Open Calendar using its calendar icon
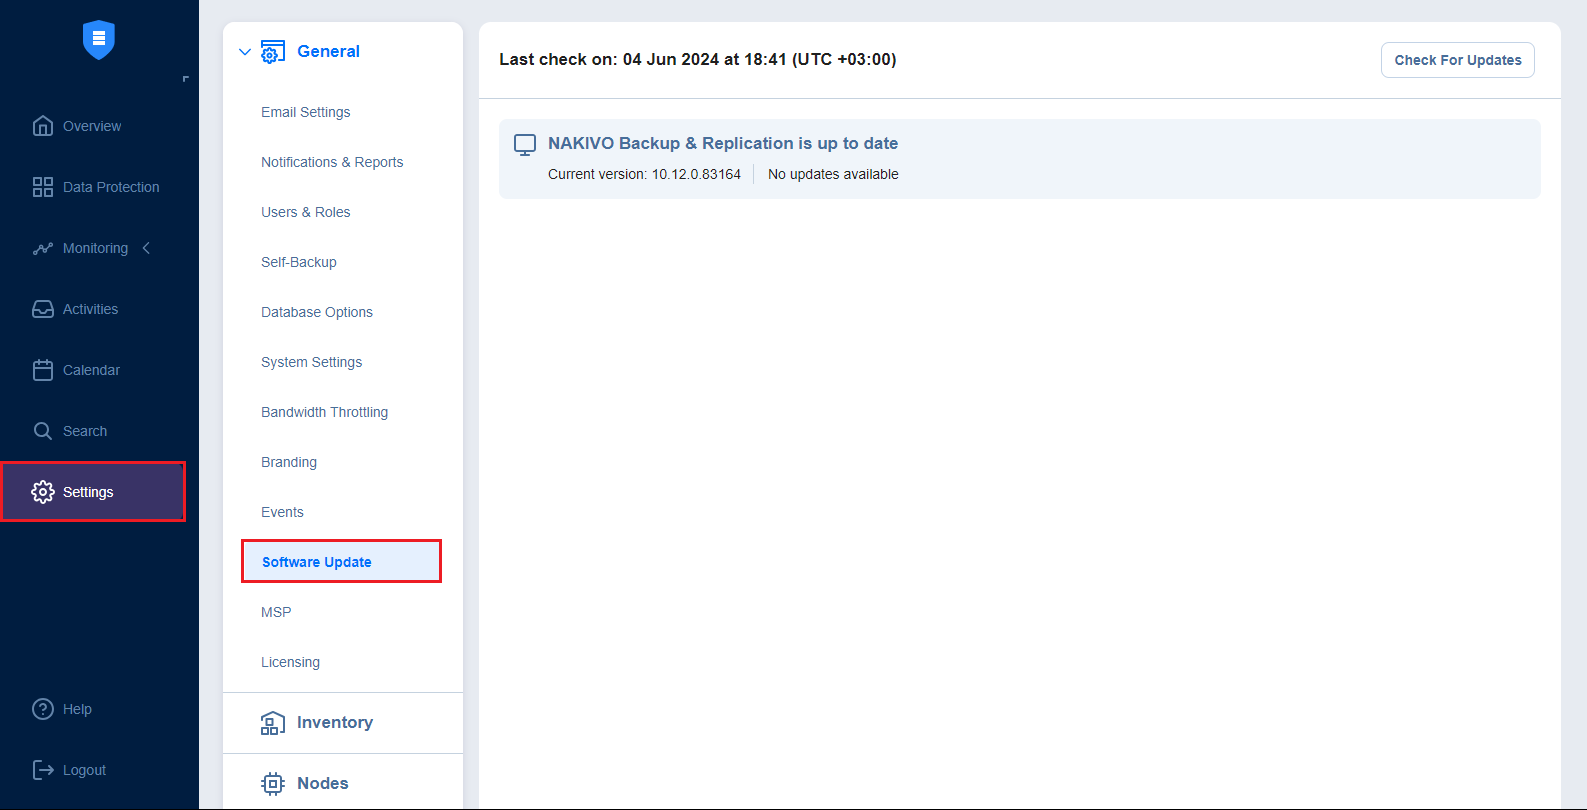The image size is (1587, 810). point(43,370)
